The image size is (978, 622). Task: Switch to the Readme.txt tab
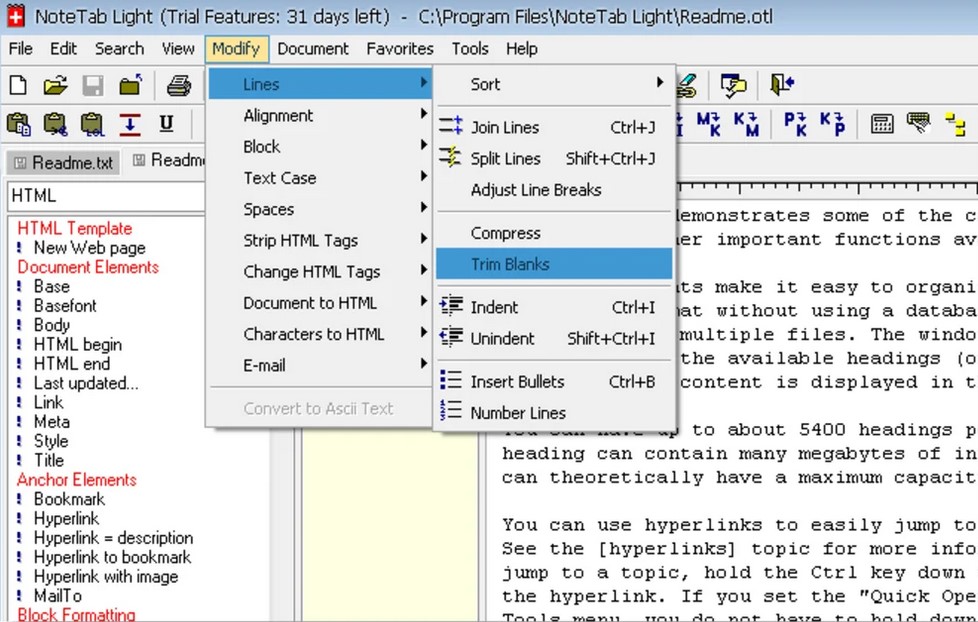click(x=63, y=163)
